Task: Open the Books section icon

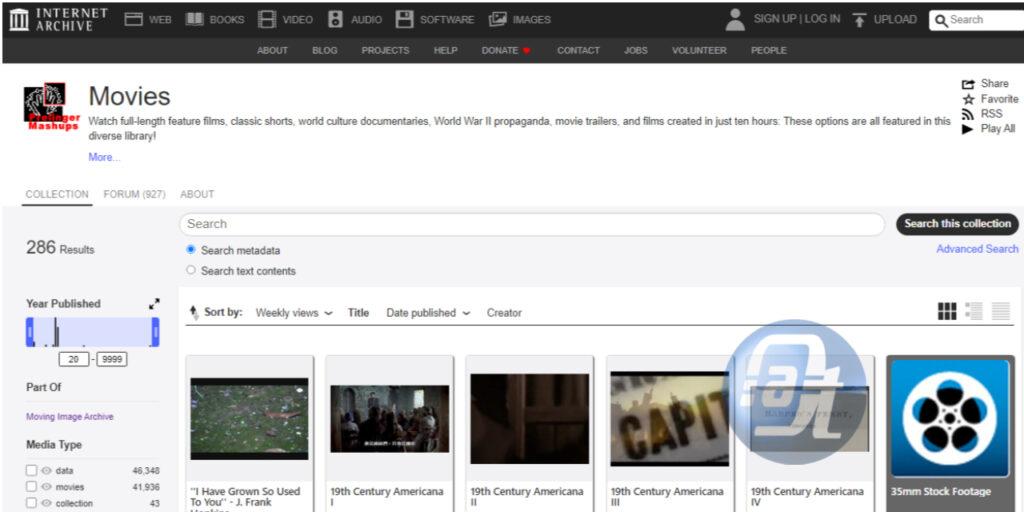Action: (x=195, y=20)
